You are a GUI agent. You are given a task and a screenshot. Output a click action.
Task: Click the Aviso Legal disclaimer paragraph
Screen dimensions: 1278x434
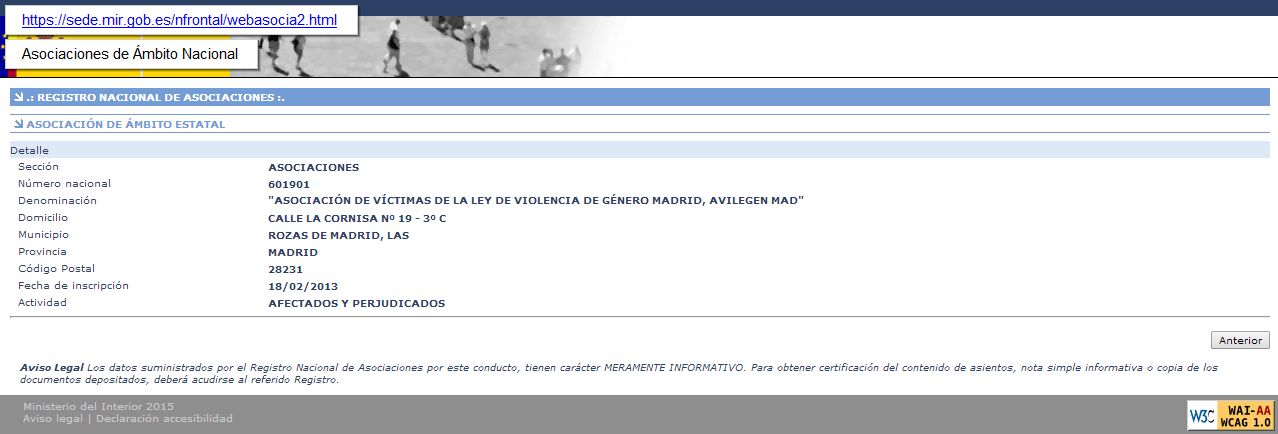click(x=620, y=373)
